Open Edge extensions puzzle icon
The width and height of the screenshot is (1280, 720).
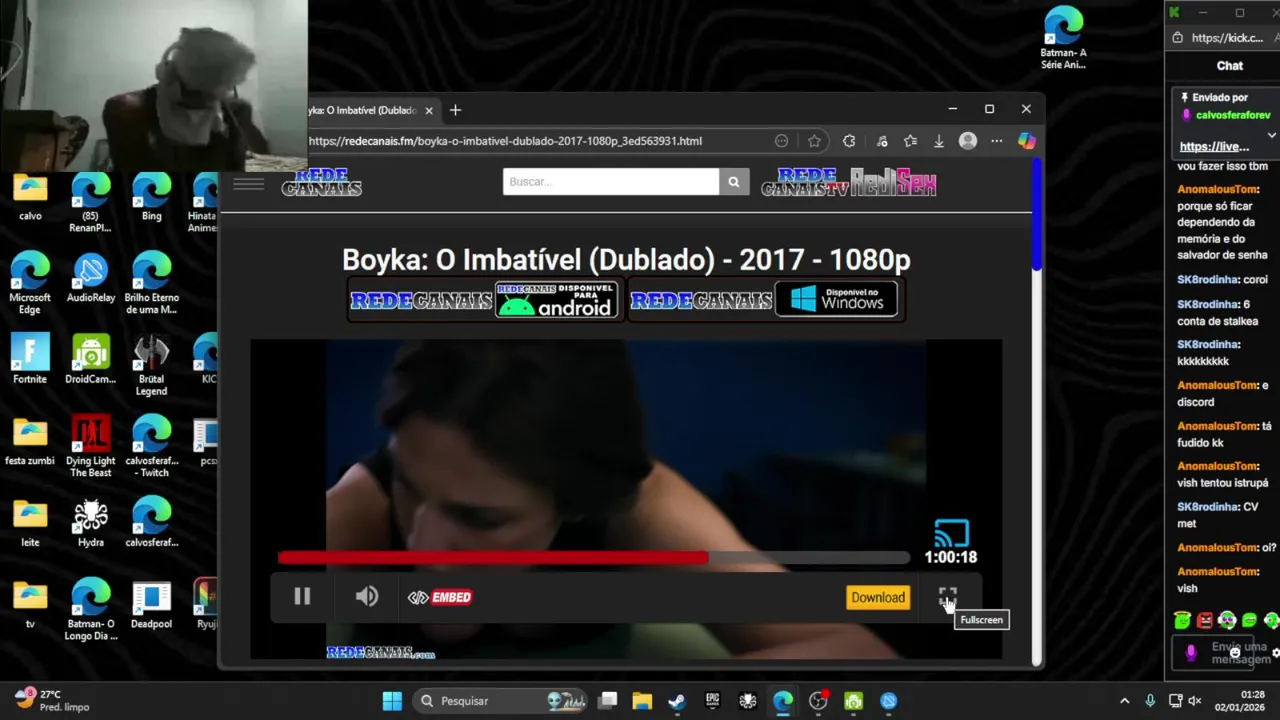849,141
